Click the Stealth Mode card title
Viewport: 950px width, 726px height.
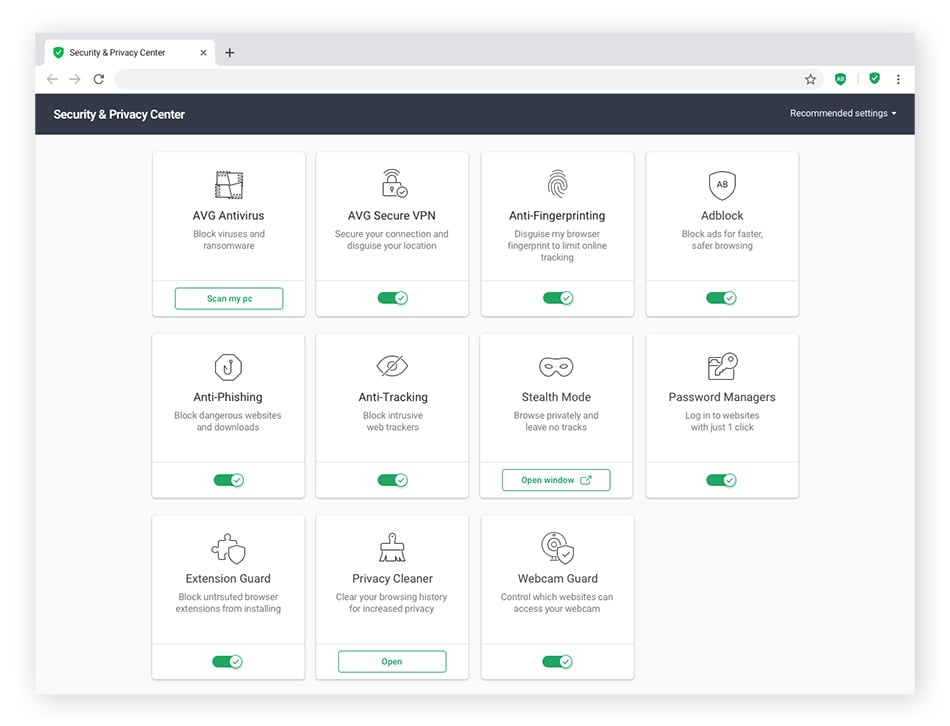tap(556, 397)
